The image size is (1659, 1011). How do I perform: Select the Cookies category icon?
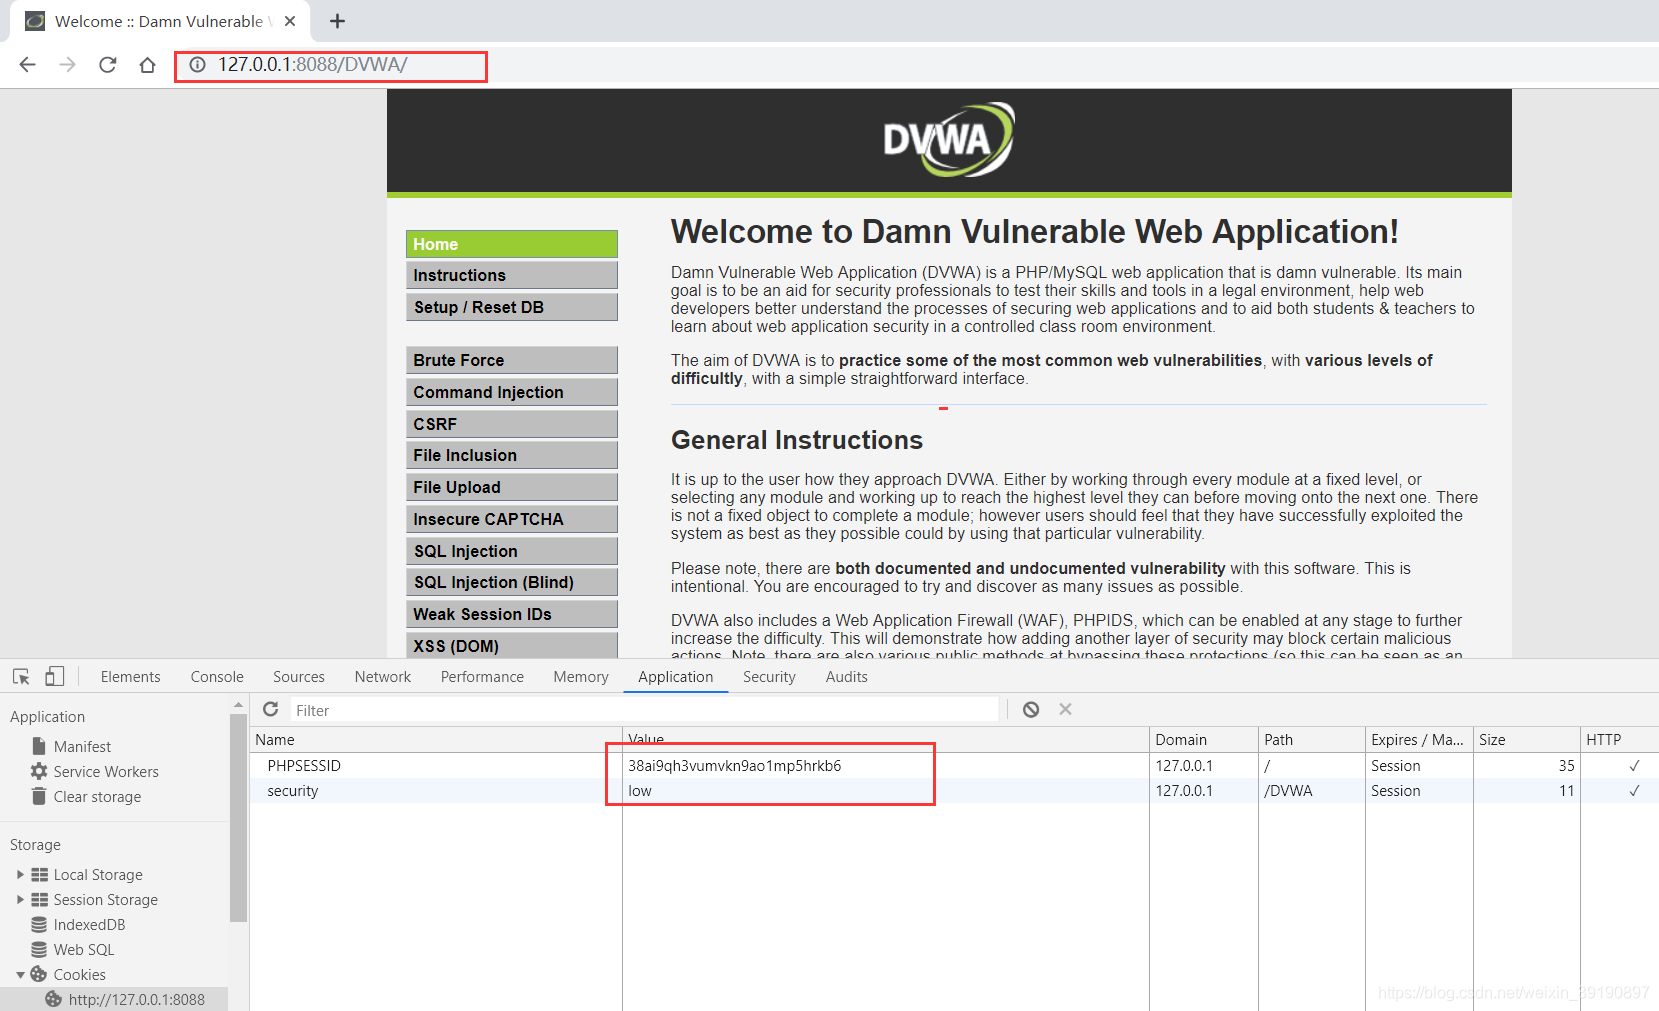pos(39,974)
